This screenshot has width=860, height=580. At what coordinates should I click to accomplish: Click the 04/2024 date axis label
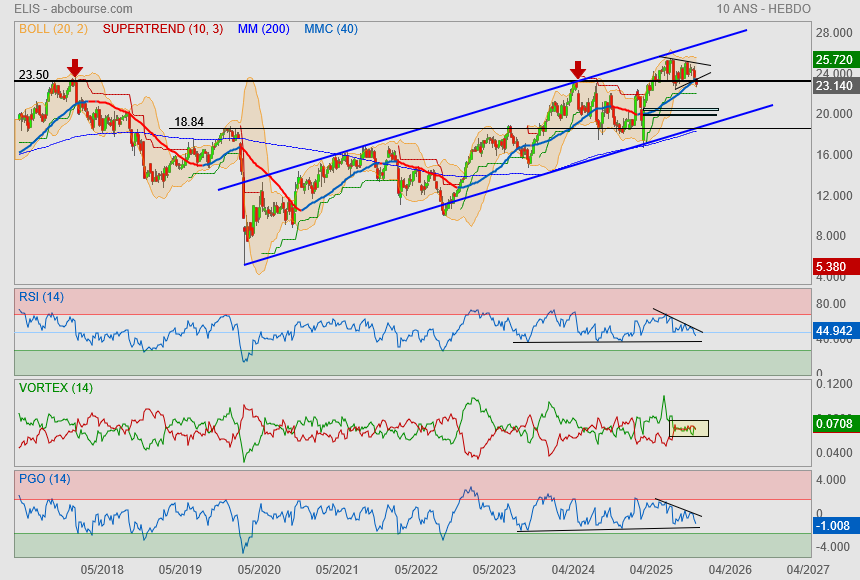coord(573,570)
